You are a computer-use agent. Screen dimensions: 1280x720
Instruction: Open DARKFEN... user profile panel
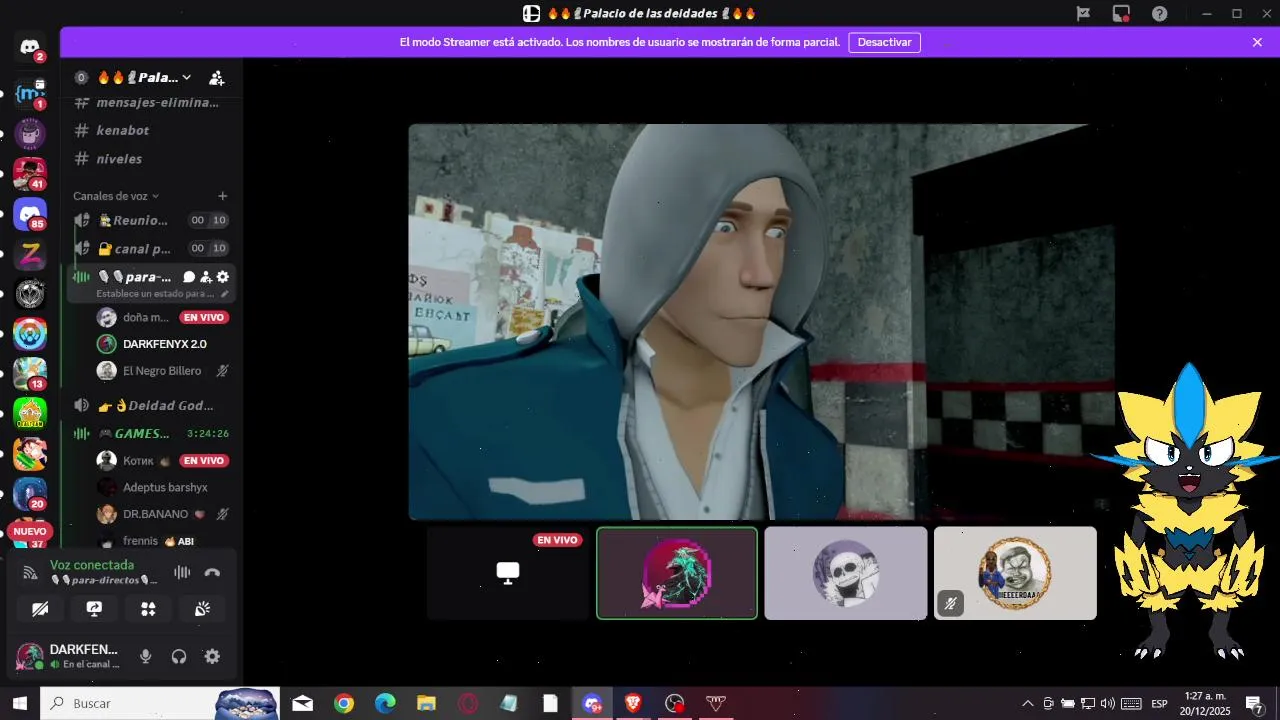point(69,656)
